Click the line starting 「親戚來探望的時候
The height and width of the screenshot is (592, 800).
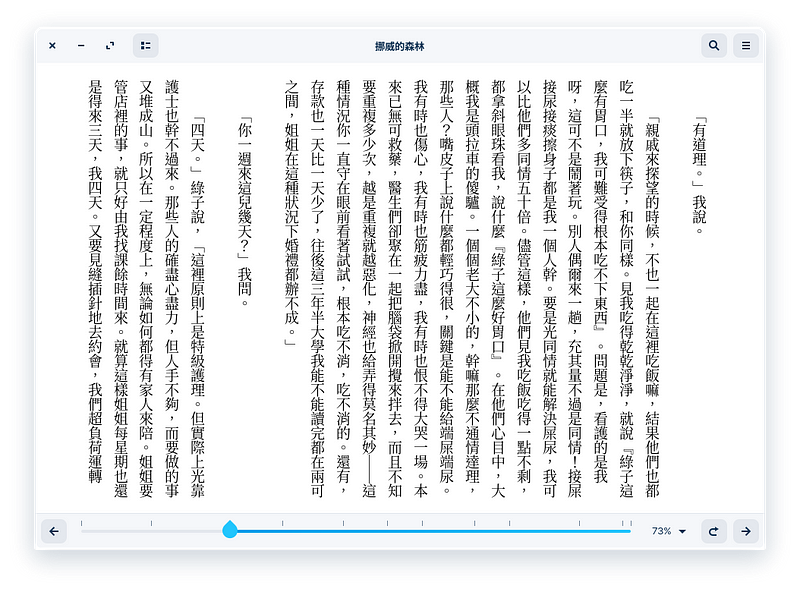653,308
